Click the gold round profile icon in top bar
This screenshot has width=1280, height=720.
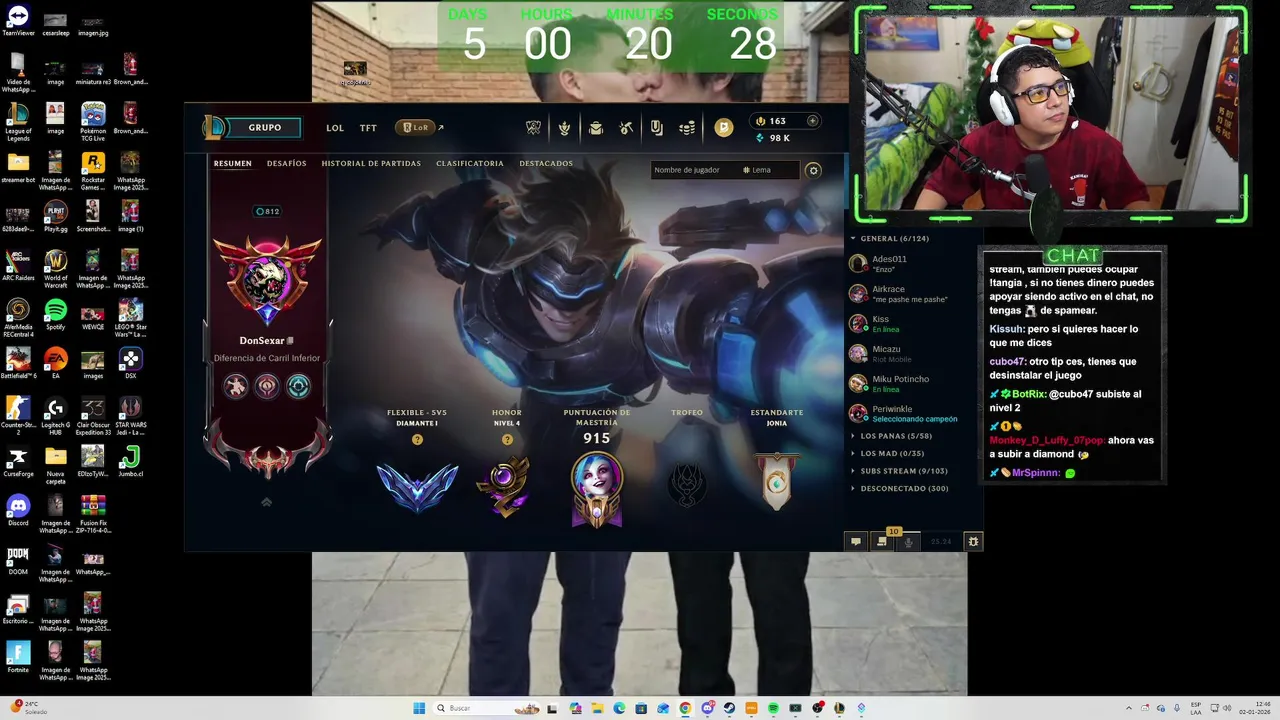pyautogui.click(x=724, y=127)
